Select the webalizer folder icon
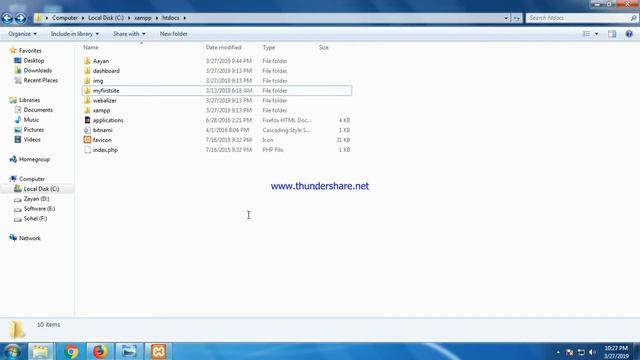 pos(87,100)
